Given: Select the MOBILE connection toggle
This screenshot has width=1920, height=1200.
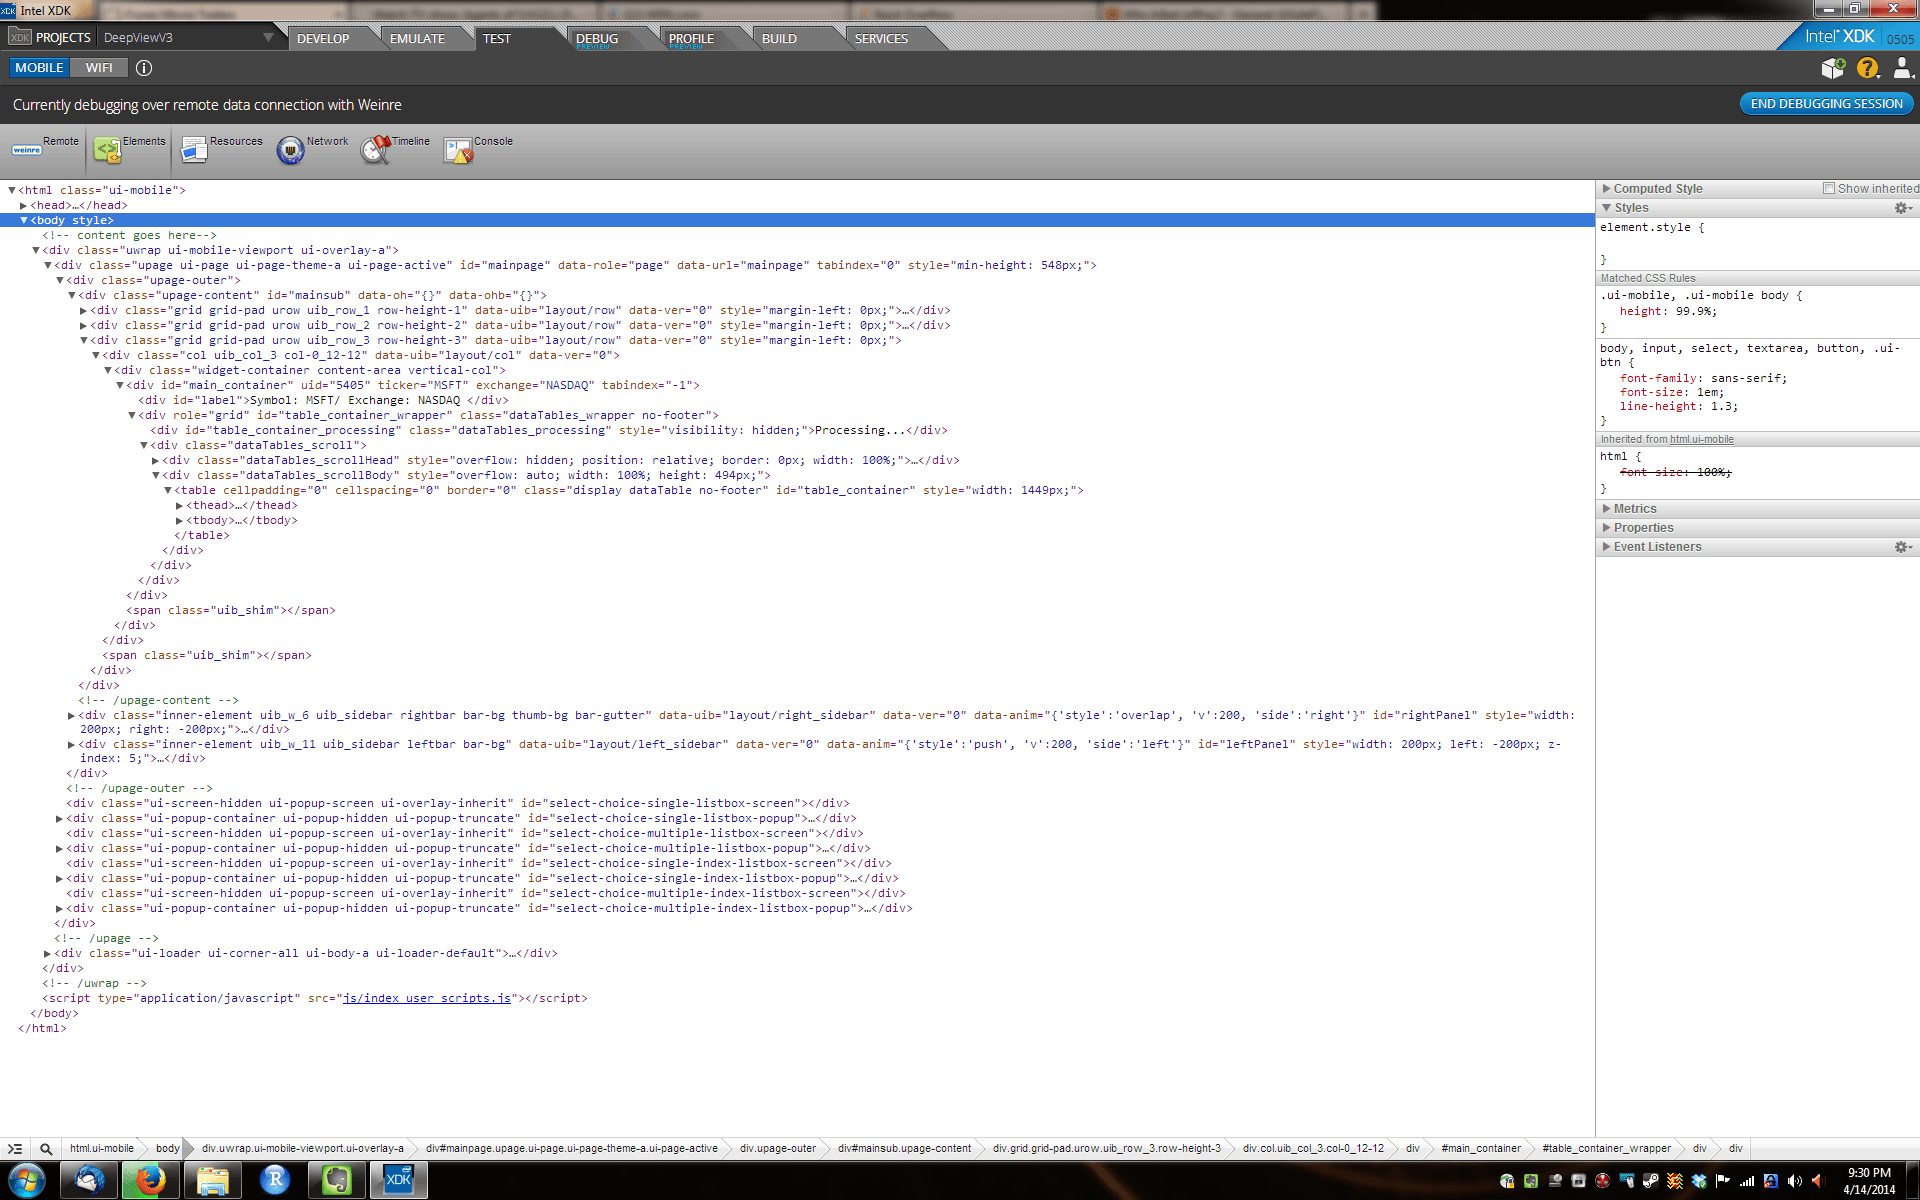Looking at the screenshot, I should pos(39,68).
